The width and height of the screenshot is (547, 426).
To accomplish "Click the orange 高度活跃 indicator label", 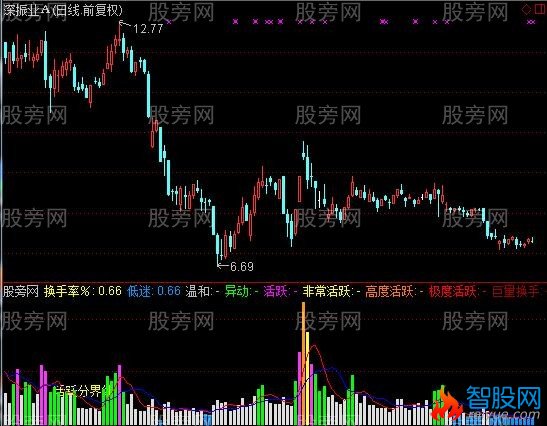I will 394,291.
